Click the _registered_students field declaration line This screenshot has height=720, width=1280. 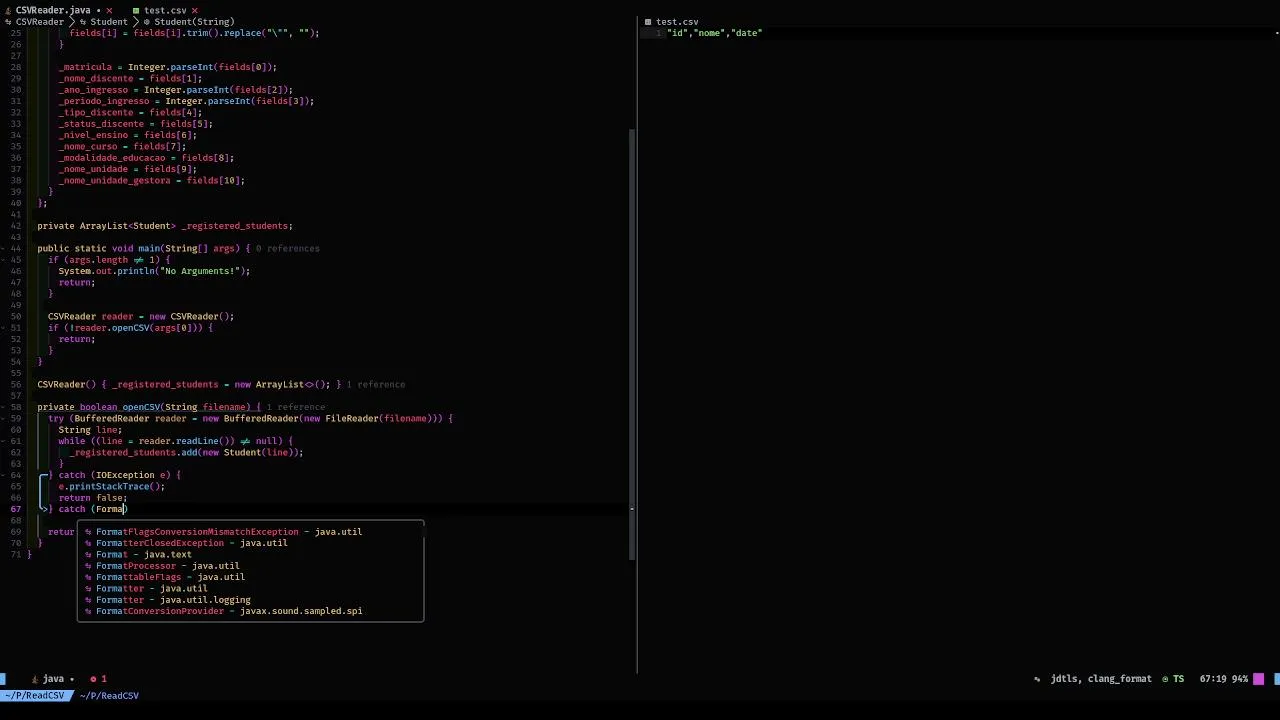coord(165,226)
